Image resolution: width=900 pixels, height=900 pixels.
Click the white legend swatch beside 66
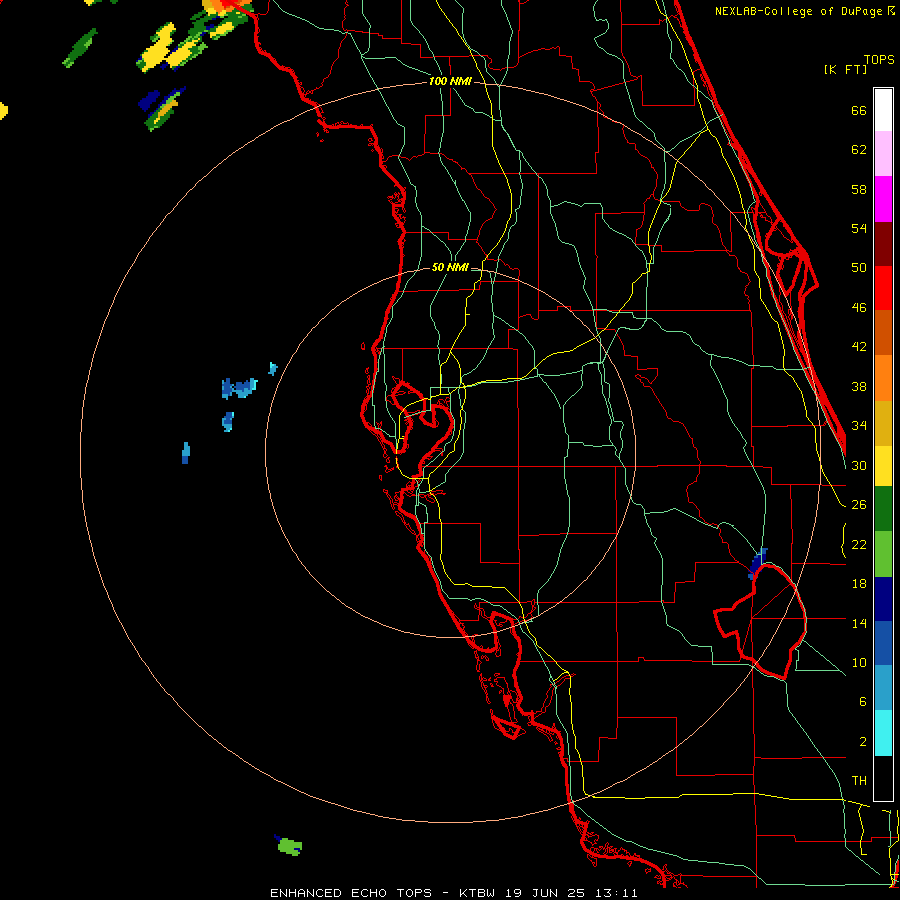click(x=883, y=110)
